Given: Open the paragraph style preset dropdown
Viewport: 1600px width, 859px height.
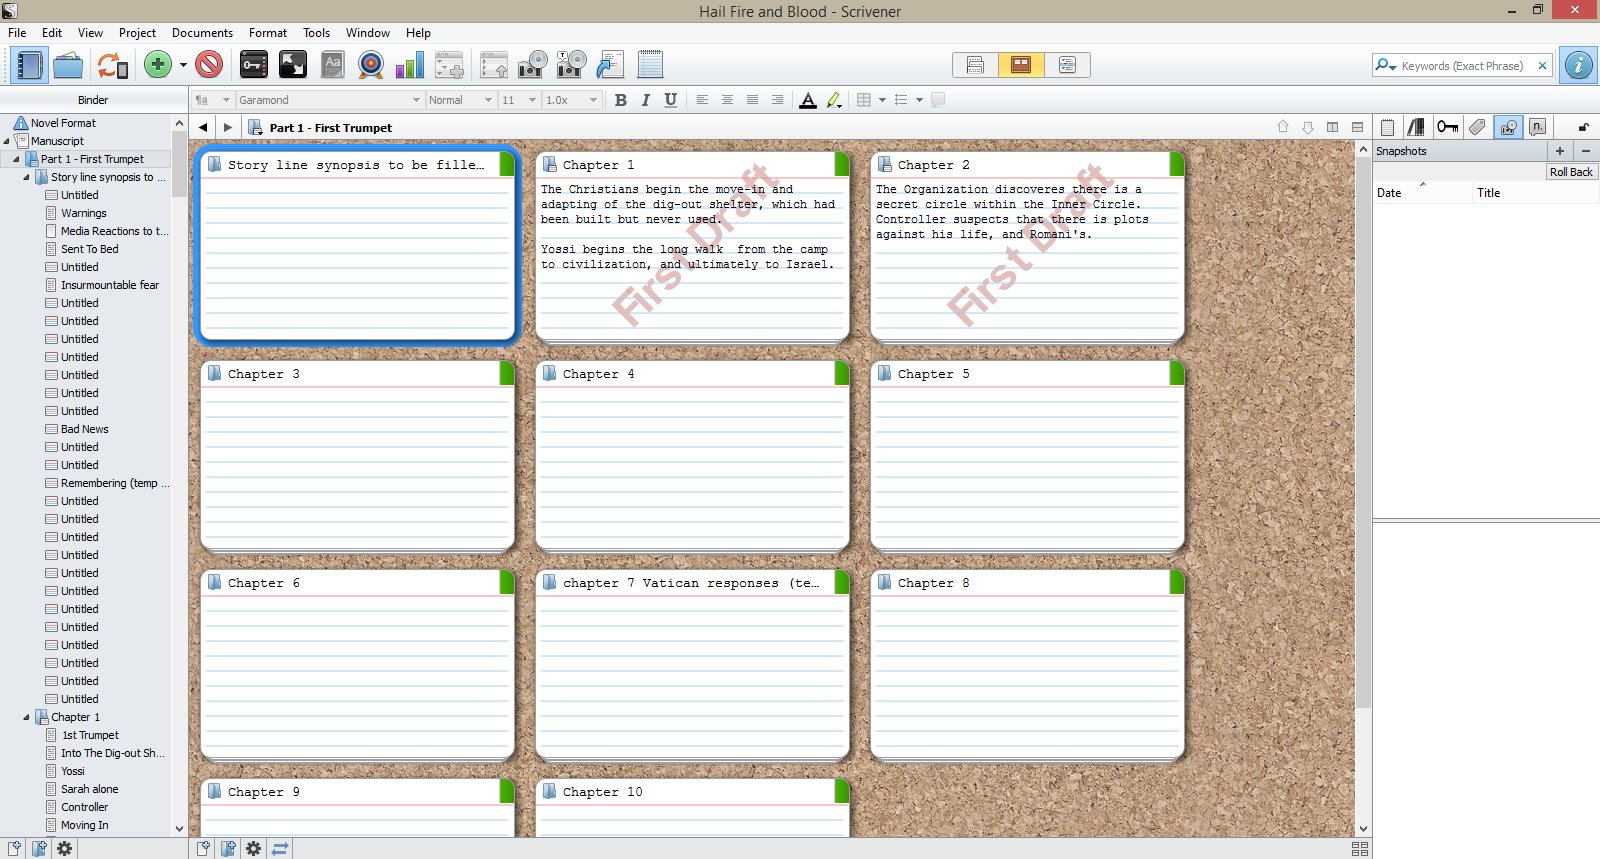Looking at the screenshot, I should [x=213, y=100].
